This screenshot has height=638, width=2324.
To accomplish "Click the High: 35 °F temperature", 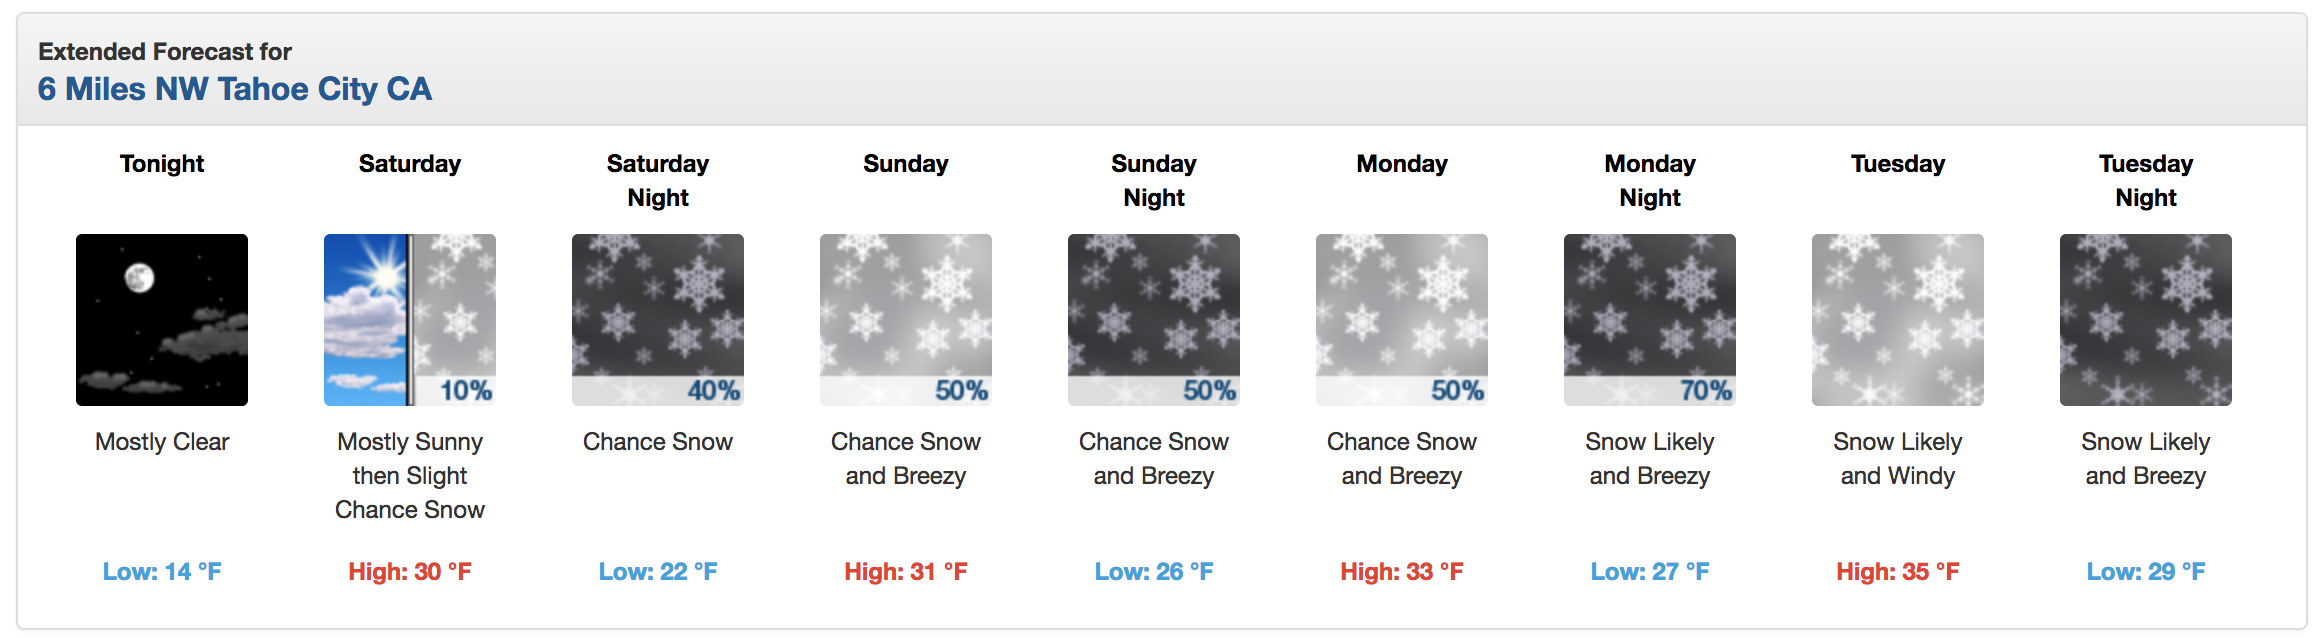I will click(x=1898, y=571).
